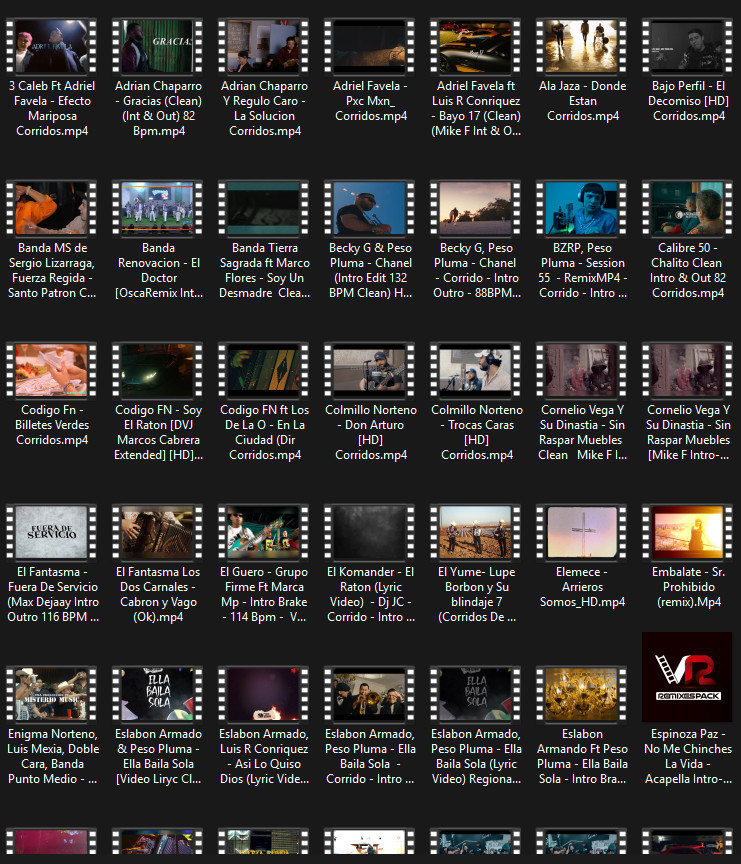The image size is (741, 864).
Task: Select El Fantasma Los Dos Carnales thumbnail
Action: [x=158, y=532]
